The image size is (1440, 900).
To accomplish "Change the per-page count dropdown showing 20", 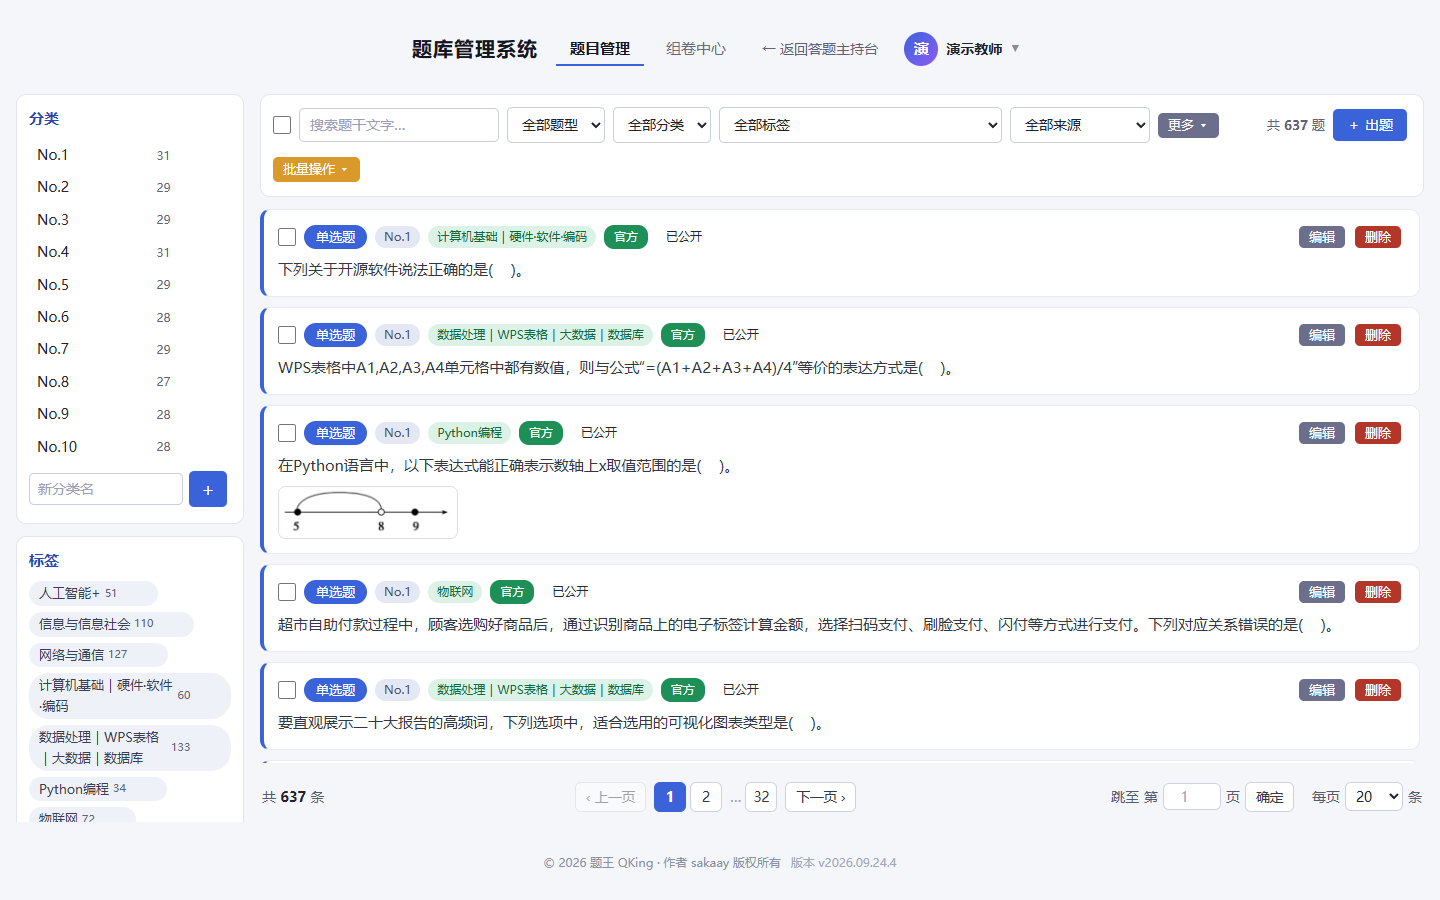I will click(1374, 797).
